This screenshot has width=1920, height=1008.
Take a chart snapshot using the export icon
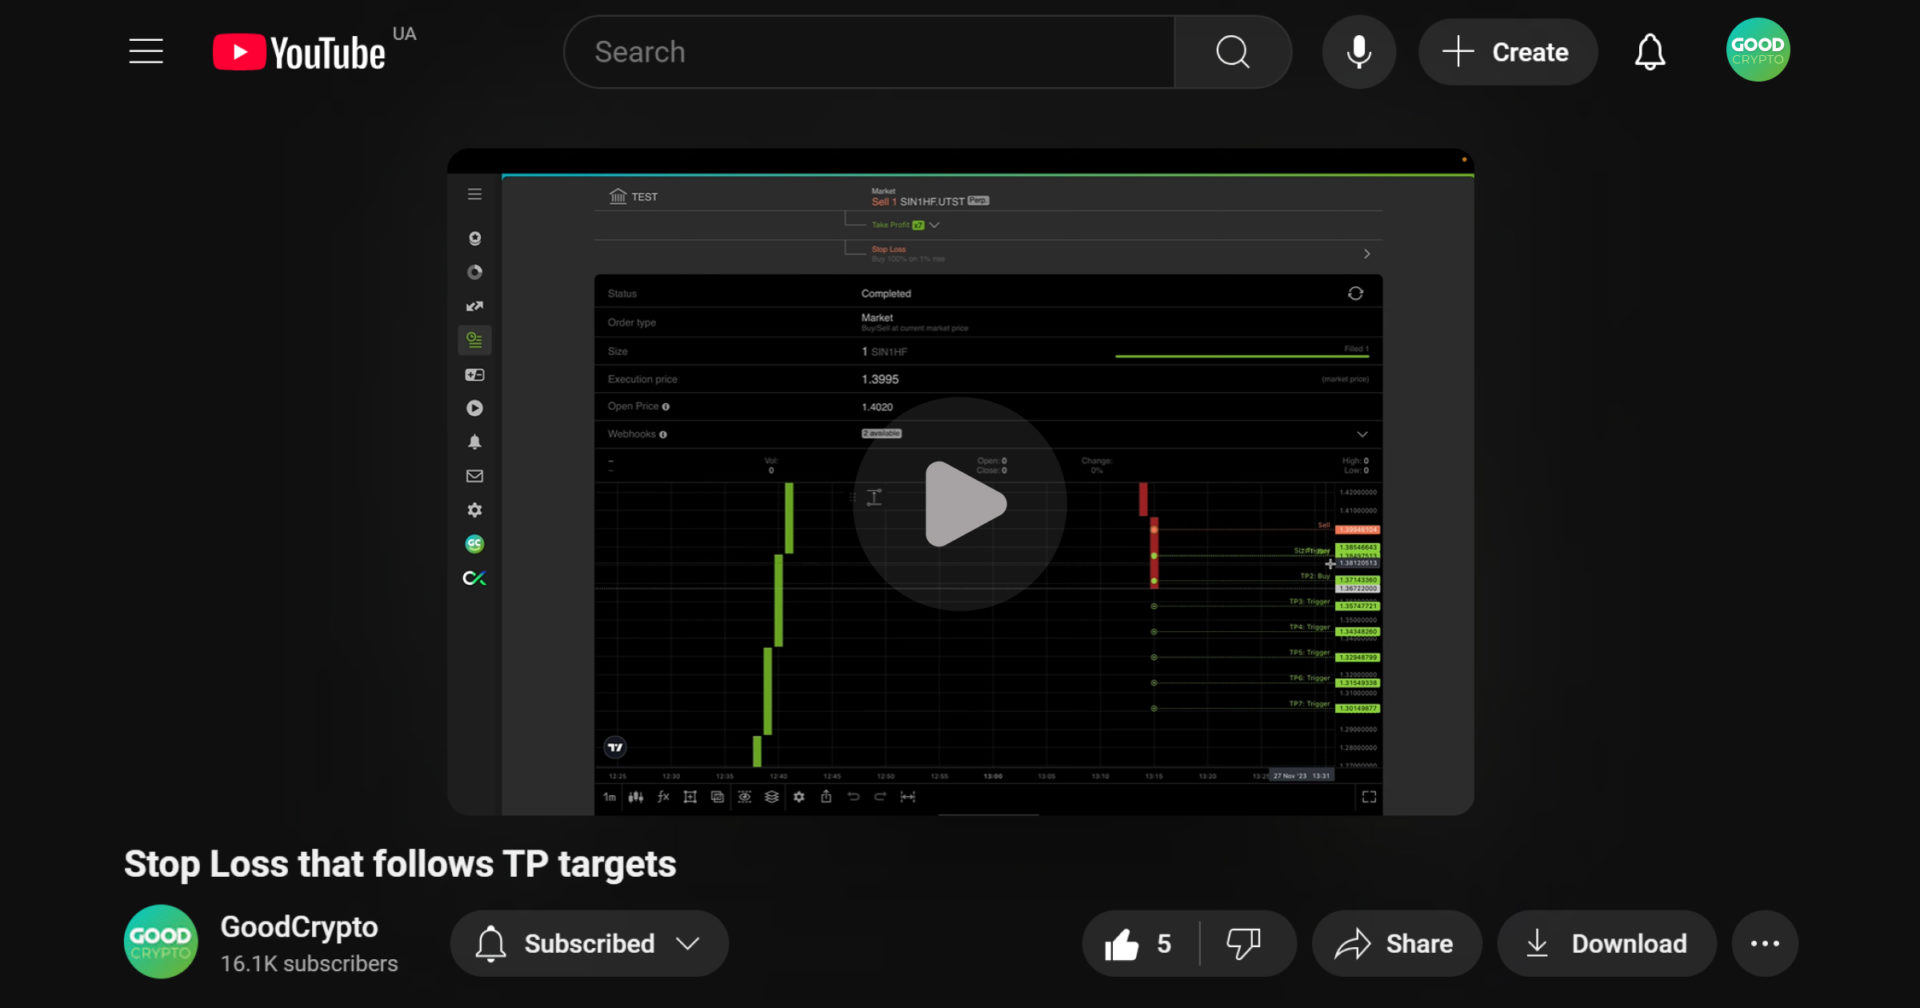pyautogui.click(x=827, y=797)
